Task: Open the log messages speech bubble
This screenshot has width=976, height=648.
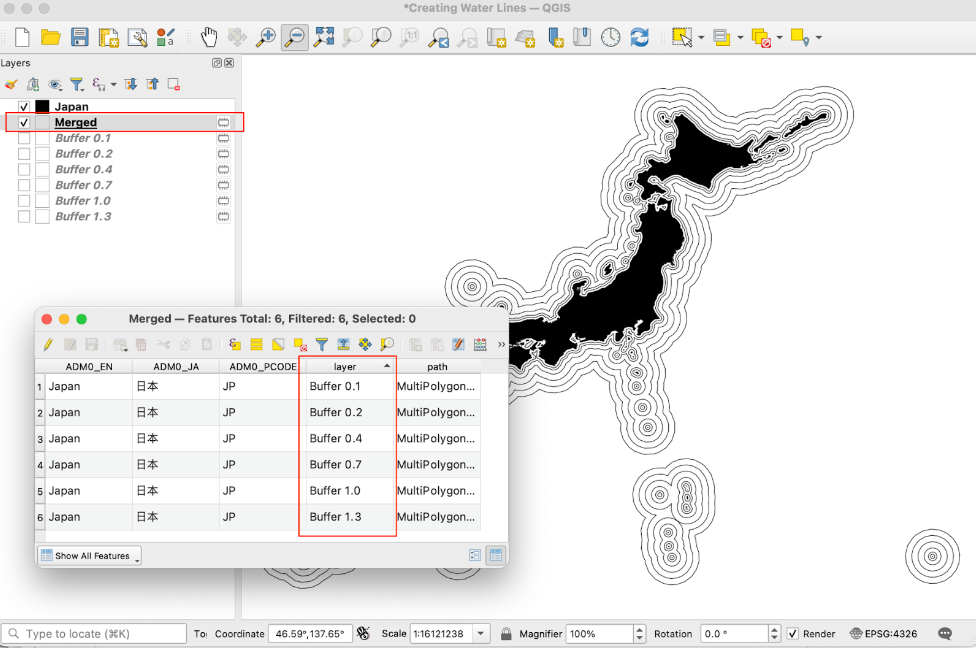Action: click(x=945, y=634)
